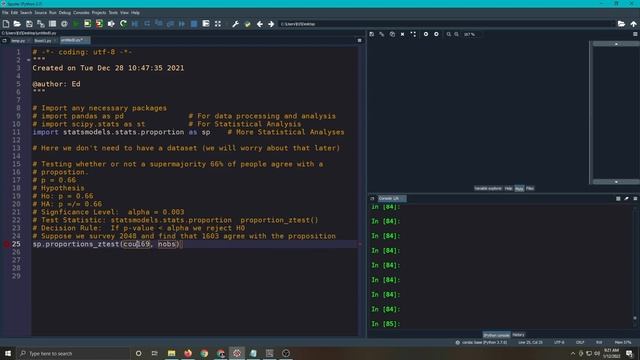640x360 pixels.
Task: Save the current file
Action: click(x=29, y=24)
